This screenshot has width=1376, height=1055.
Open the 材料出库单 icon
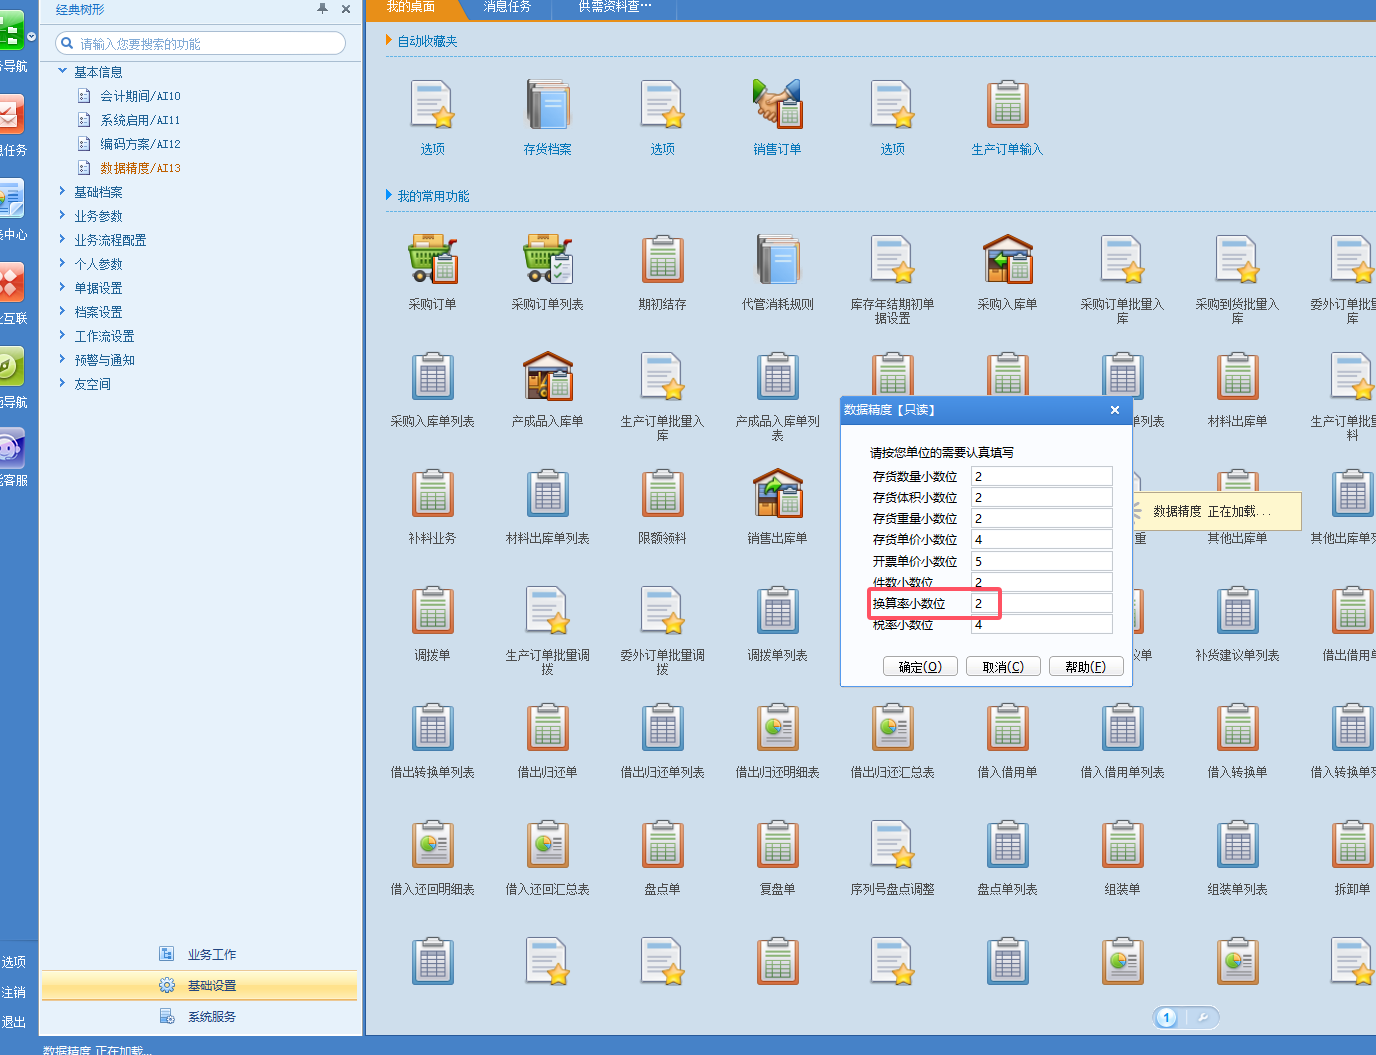coord(1237,377)
